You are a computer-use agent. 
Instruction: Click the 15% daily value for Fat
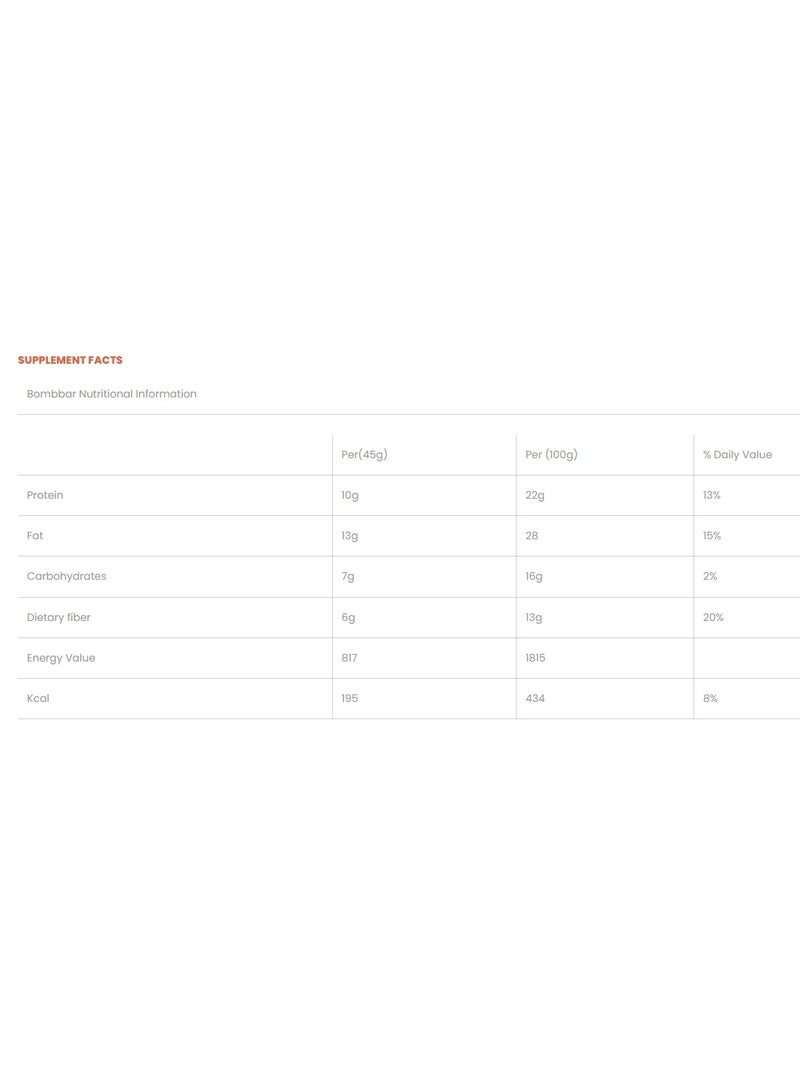[x=712, y=536]
